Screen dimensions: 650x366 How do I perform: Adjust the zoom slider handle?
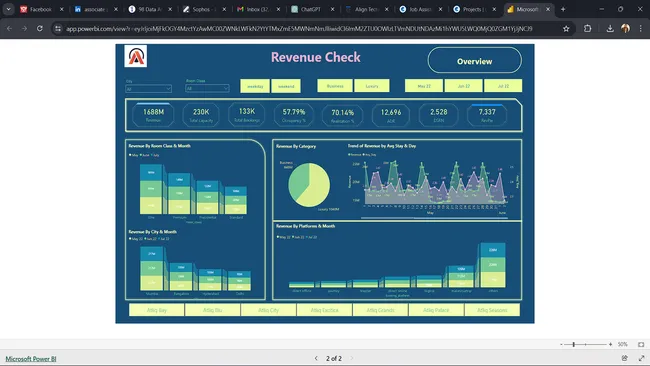[574, 344]
